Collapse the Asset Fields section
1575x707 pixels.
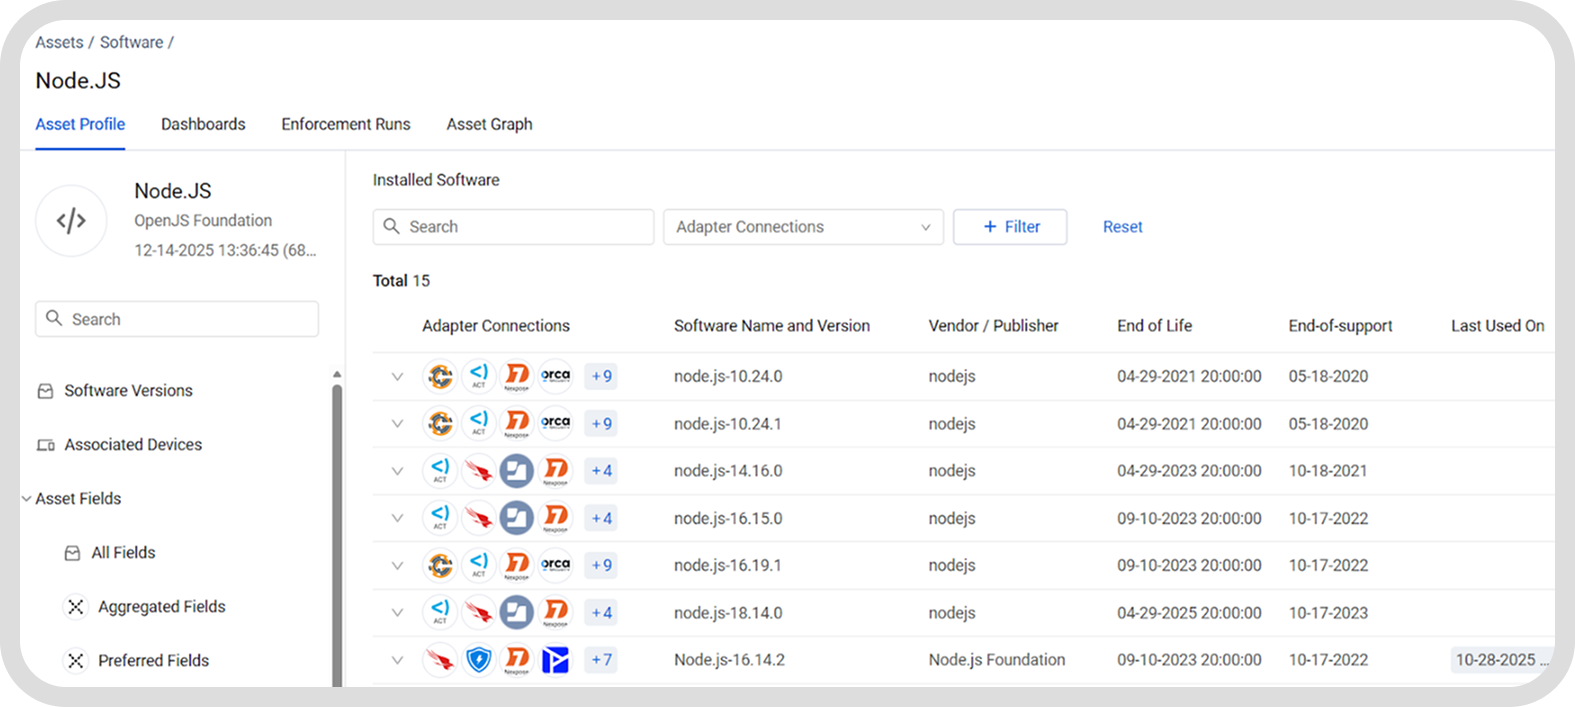(27, 499)
